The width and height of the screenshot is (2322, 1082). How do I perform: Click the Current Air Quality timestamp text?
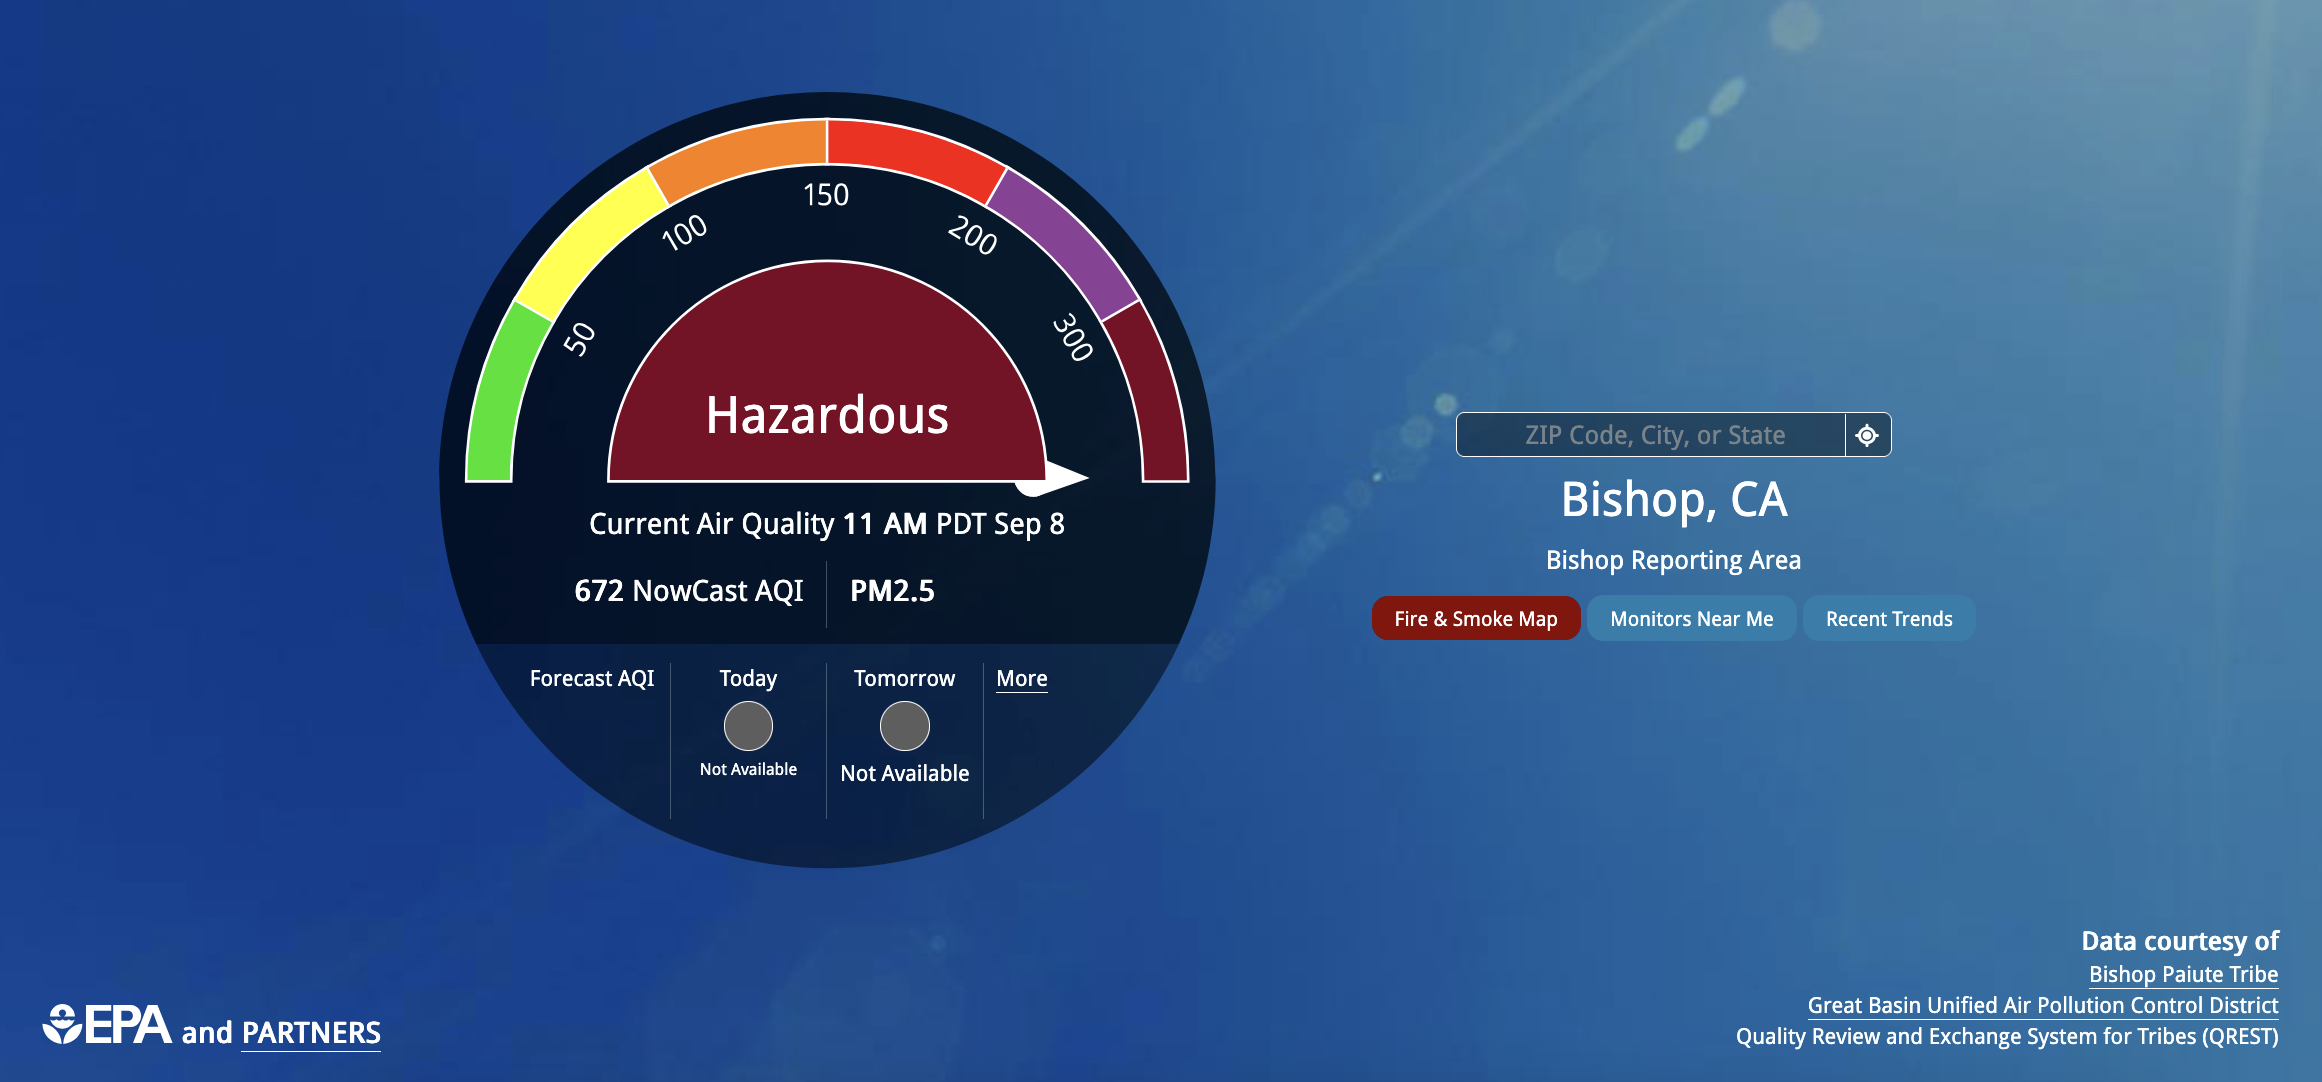point(826,524)
